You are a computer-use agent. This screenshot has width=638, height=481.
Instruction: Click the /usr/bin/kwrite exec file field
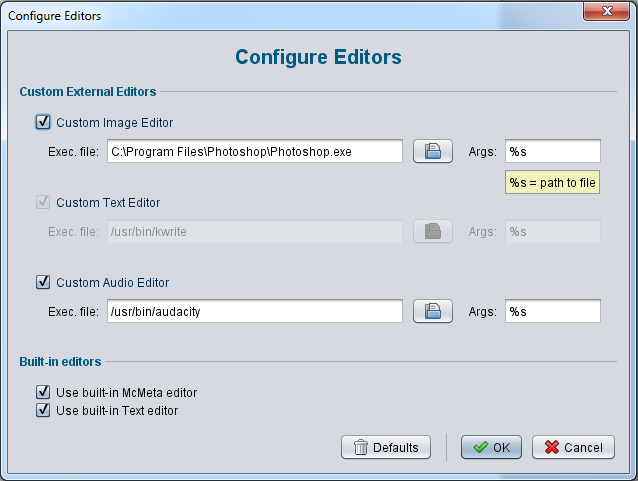coord(254,231)
